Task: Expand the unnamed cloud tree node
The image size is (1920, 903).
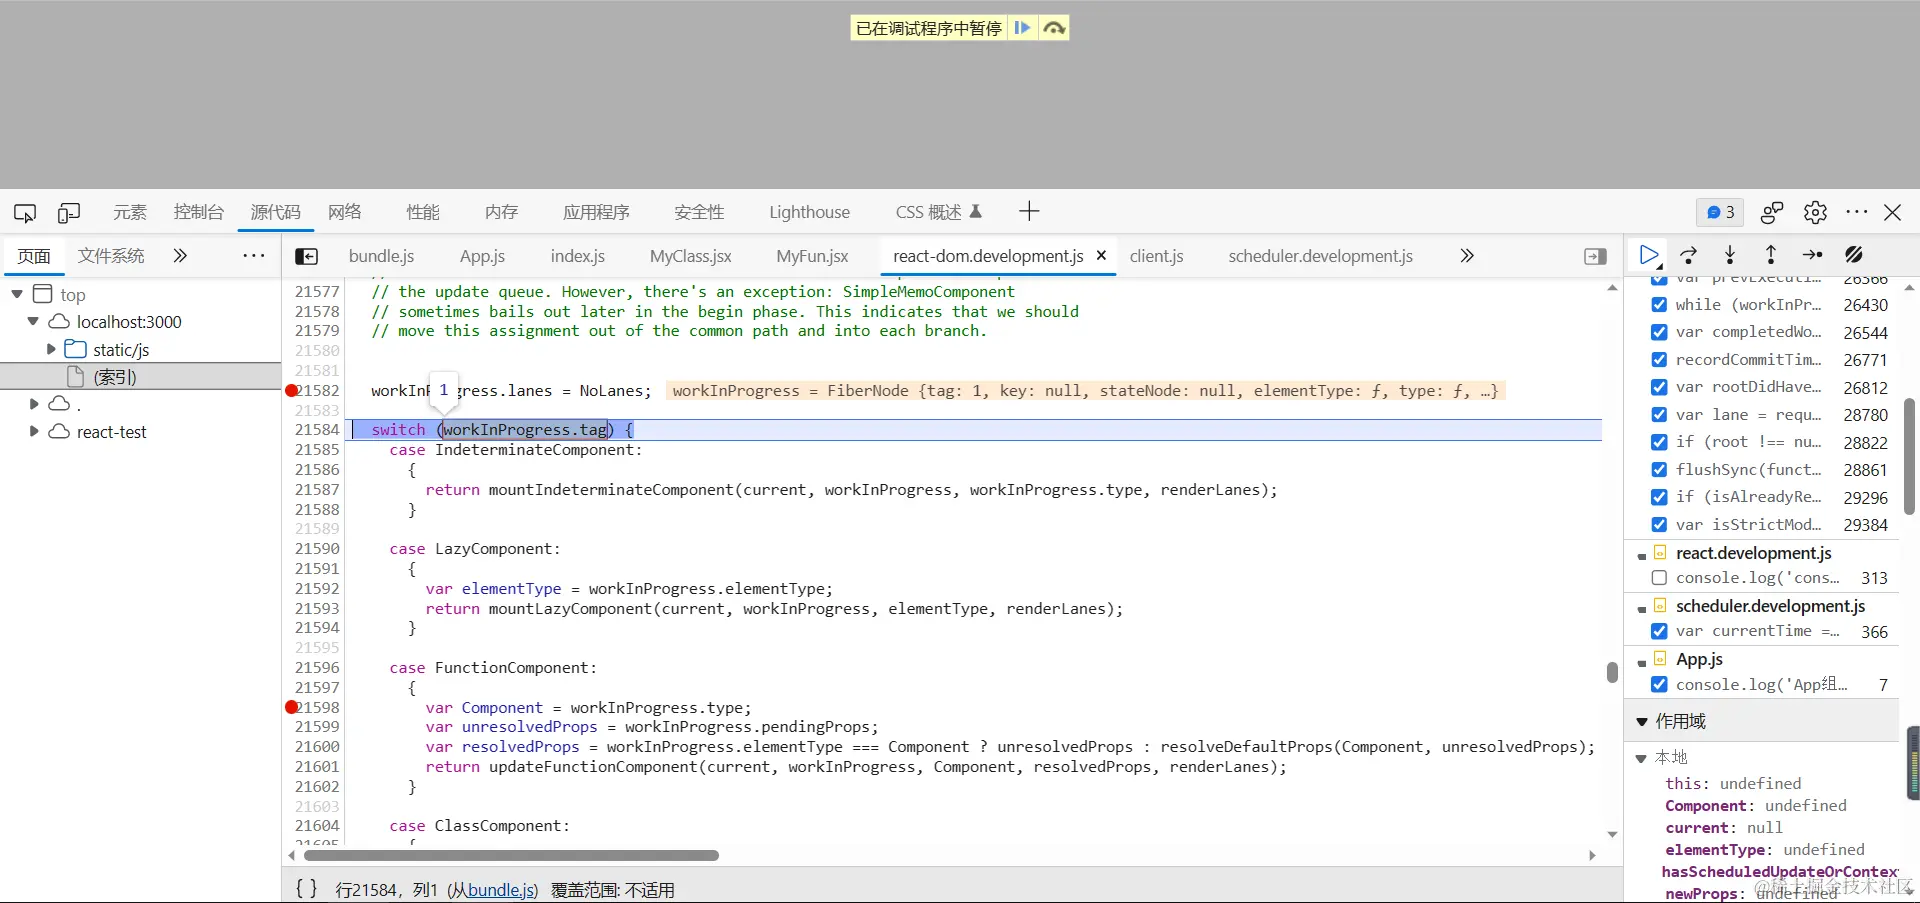Action: [34, 404]
